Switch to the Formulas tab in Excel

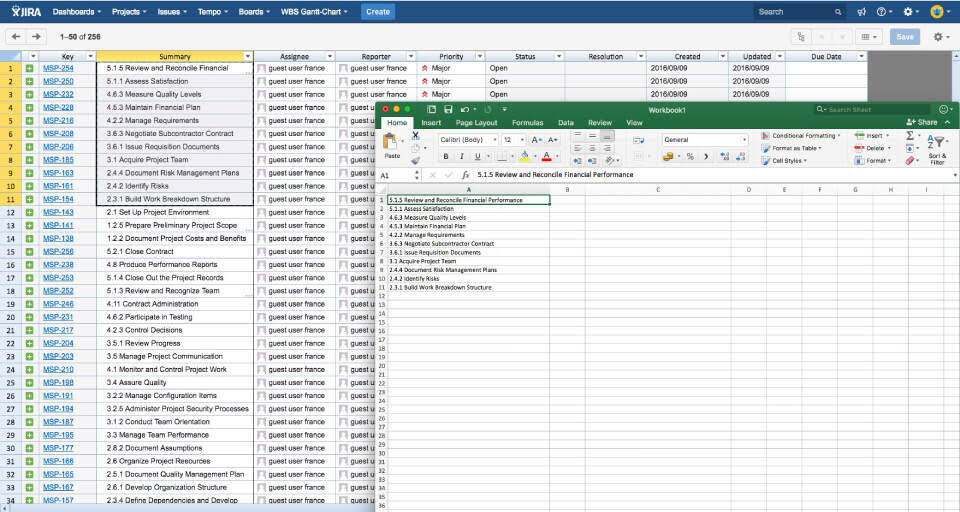[x=527, y=123]
